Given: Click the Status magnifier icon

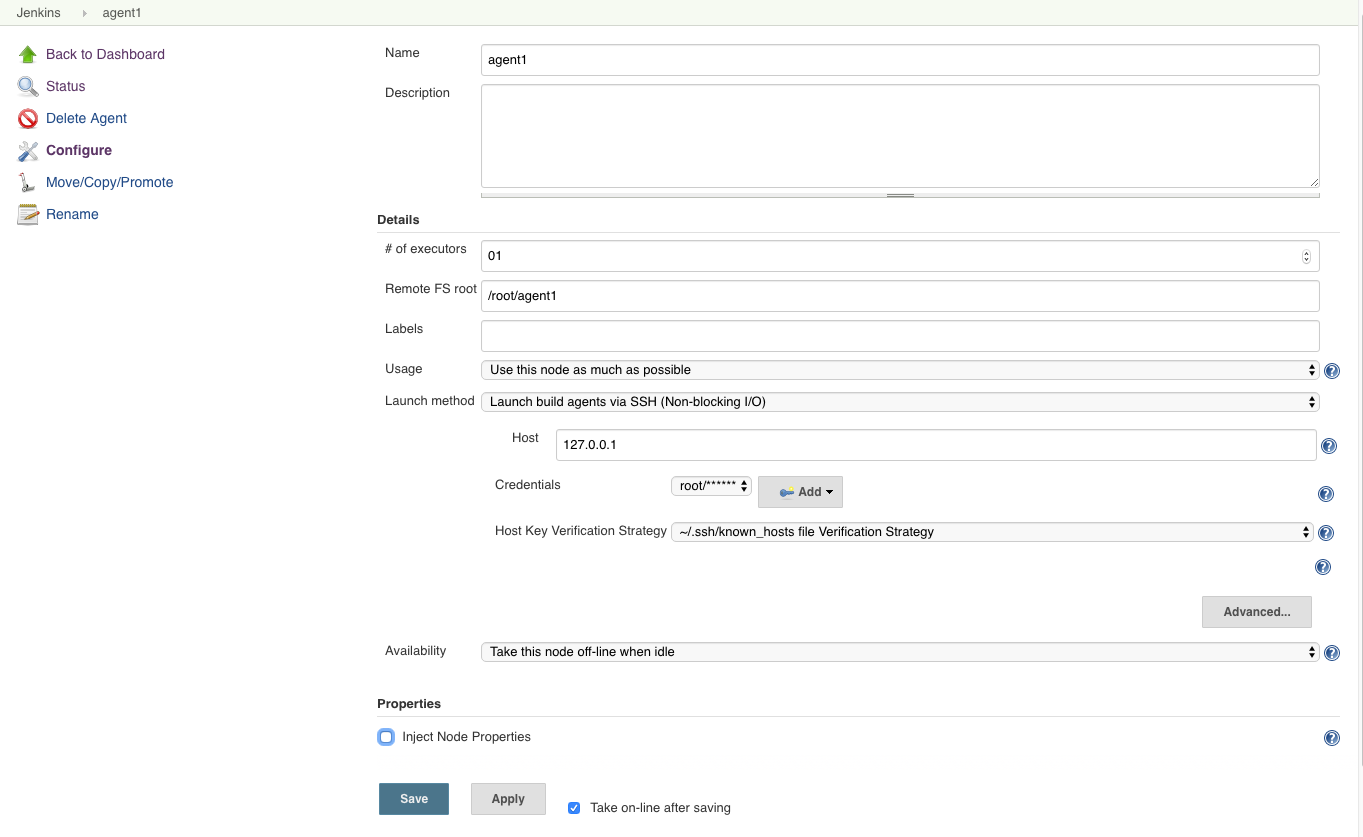Looking at the screenshot, I should coord(28,86).
